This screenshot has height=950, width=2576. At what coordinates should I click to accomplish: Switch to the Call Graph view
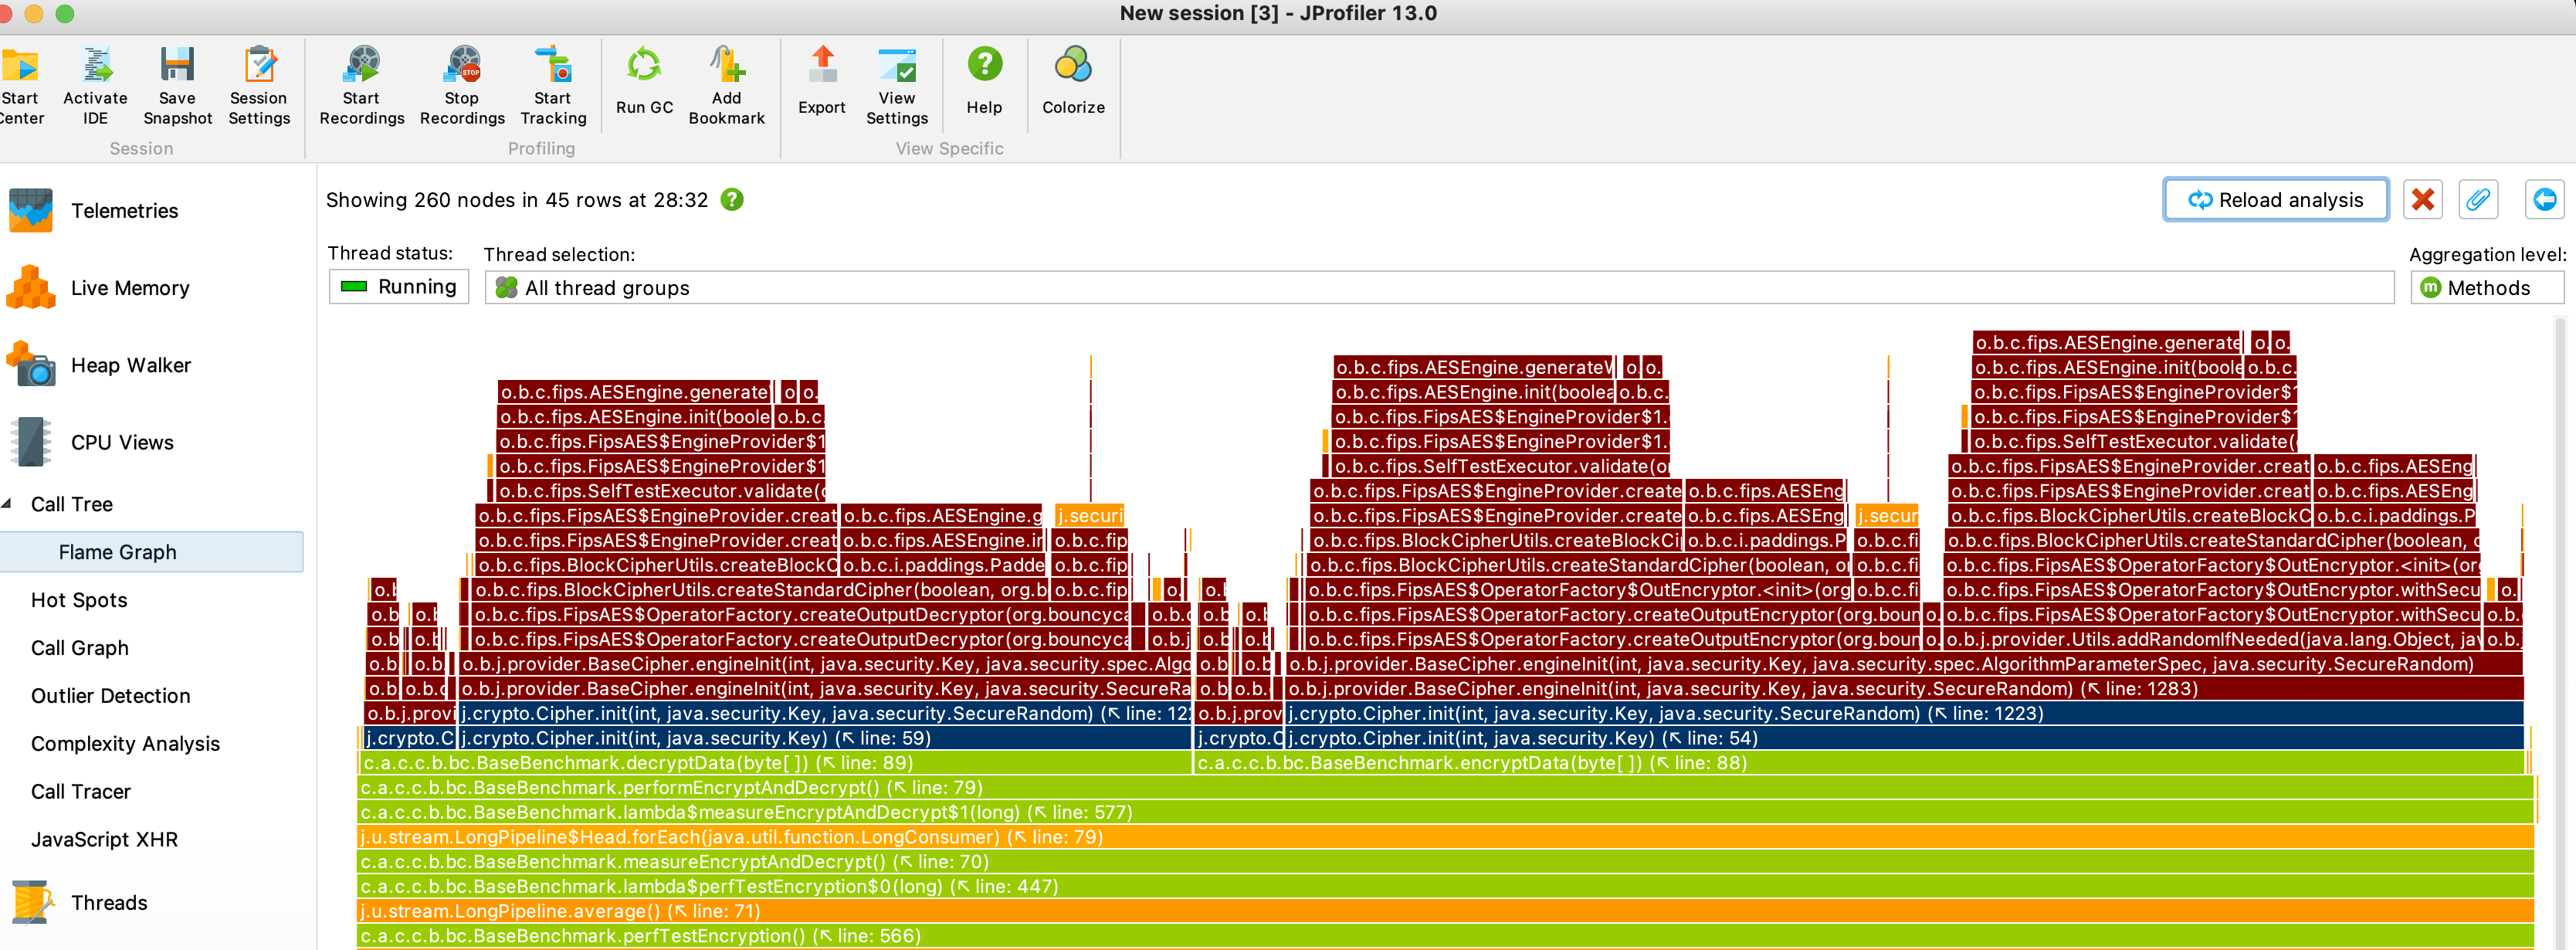[x=80, y=648]
